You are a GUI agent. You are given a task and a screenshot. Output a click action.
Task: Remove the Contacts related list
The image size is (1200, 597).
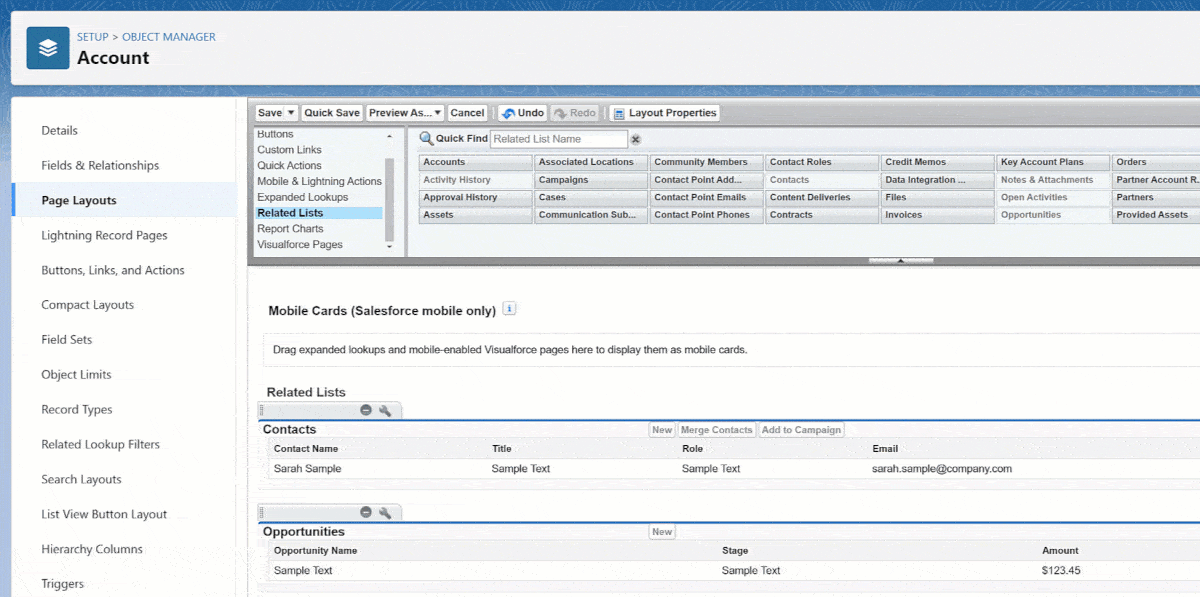pos(366,411)
